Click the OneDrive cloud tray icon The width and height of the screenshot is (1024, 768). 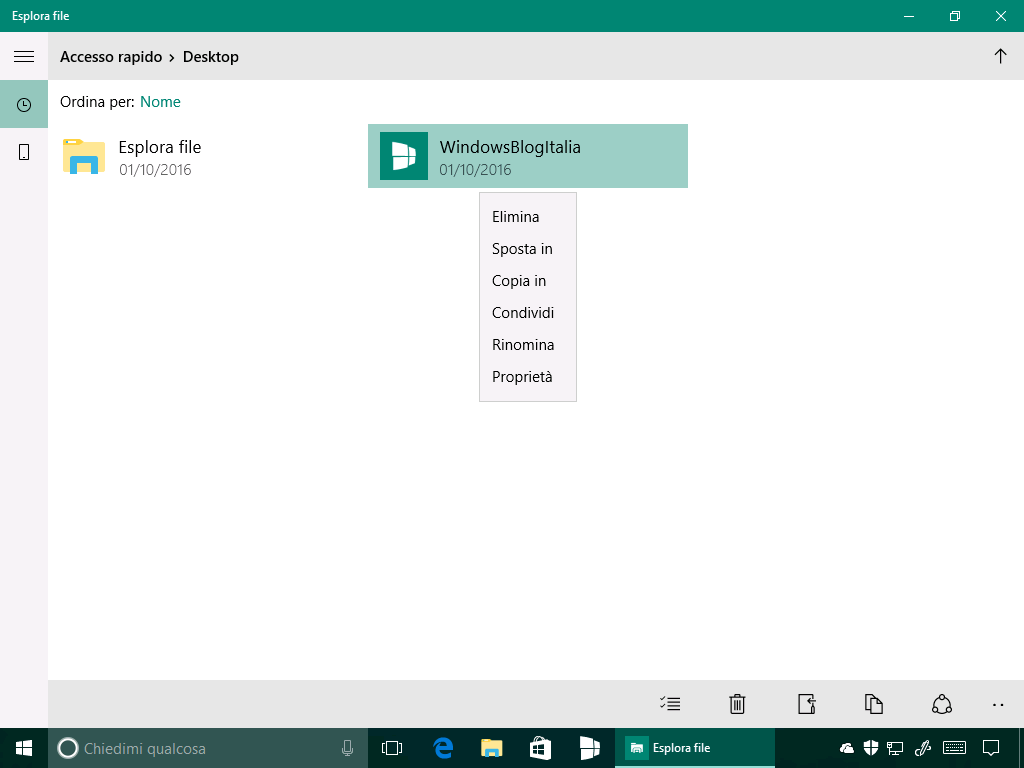(x=846, y=748)
